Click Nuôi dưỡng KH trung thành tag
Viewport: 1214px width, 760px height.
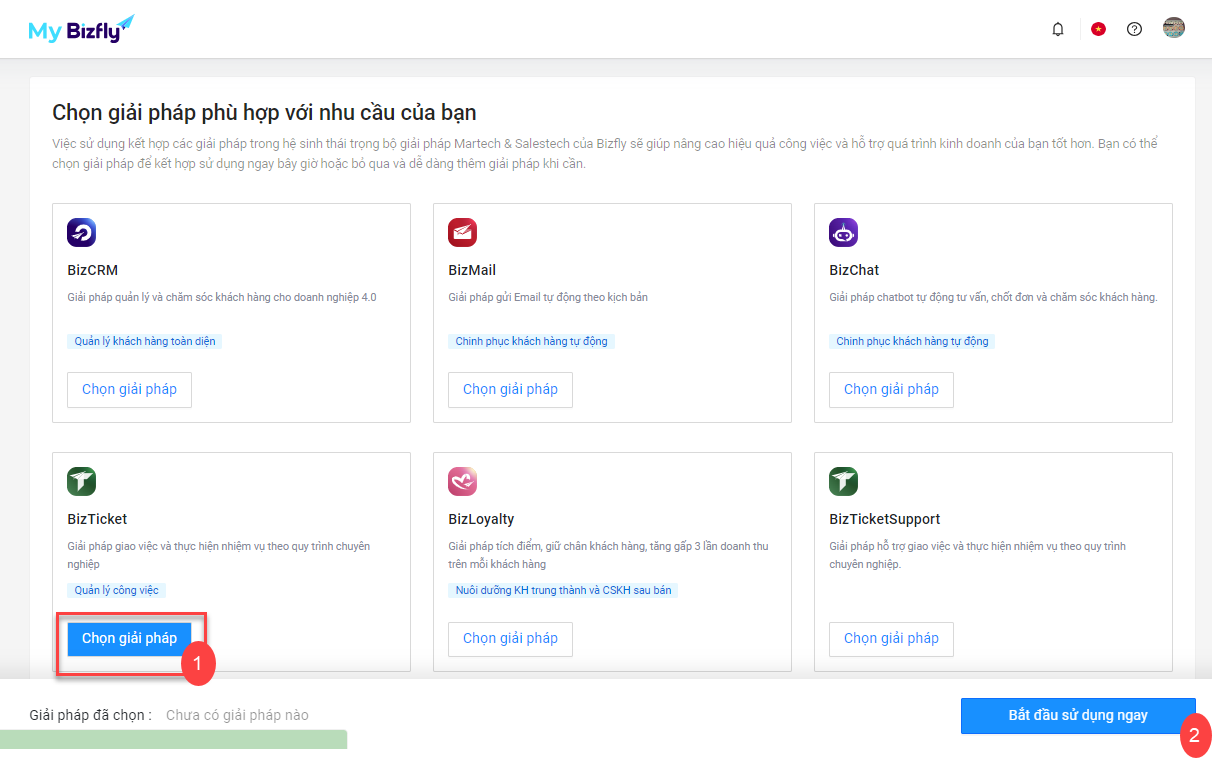(x=563, y=590)
